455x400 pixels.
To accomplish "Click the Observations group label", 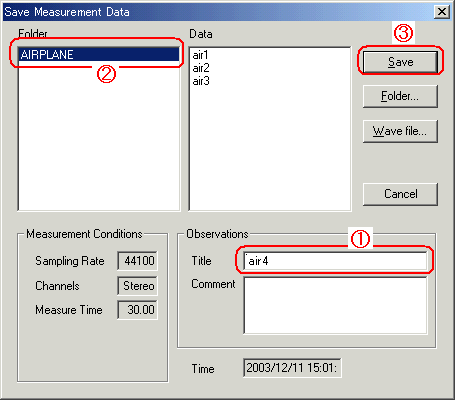I will [217, 234].
